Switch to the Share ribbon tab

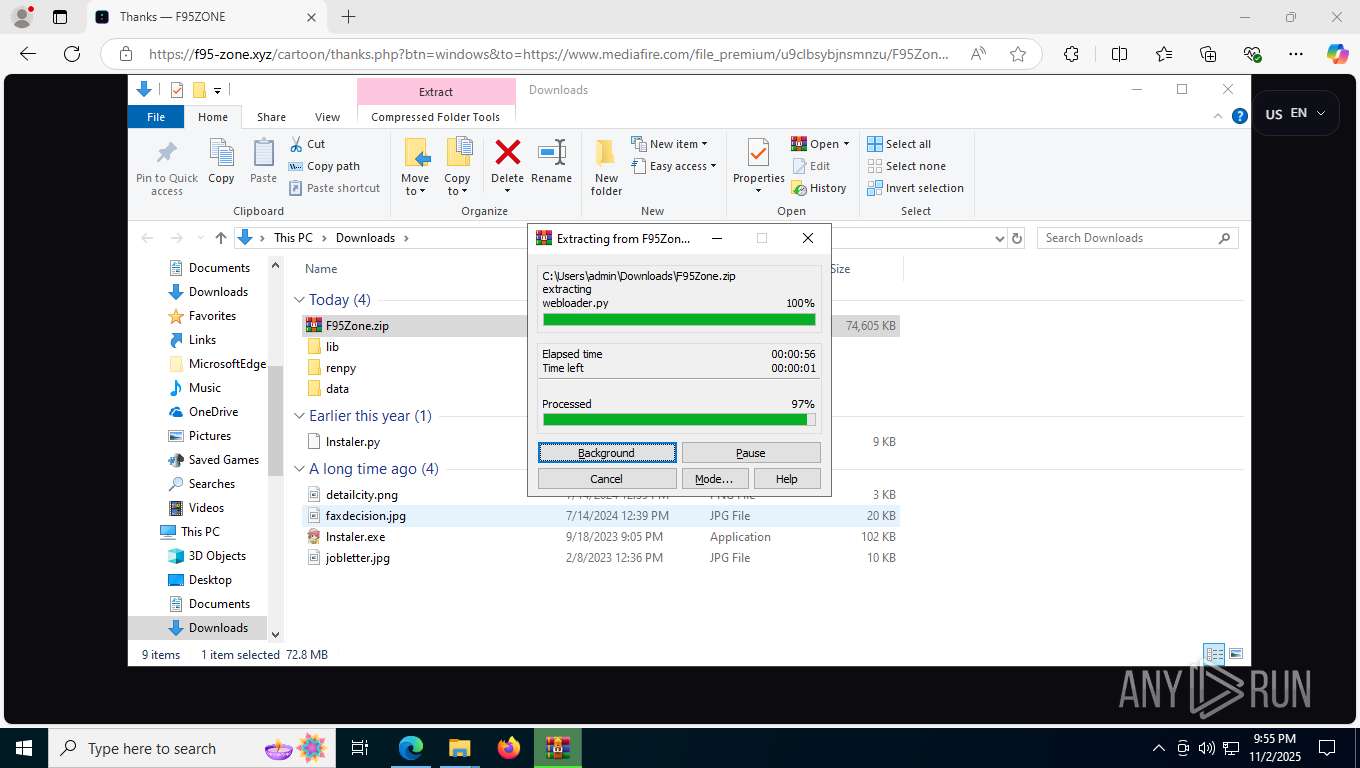271,117
